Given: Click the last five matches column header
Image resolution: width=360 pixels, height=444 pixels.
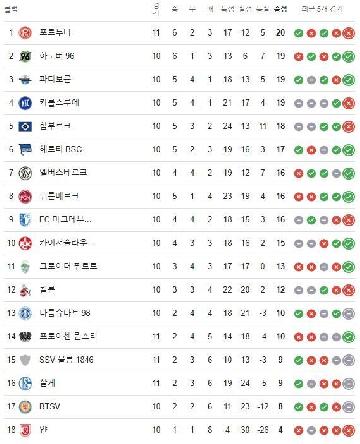Looking at the screenshot, I should (322, 9).
